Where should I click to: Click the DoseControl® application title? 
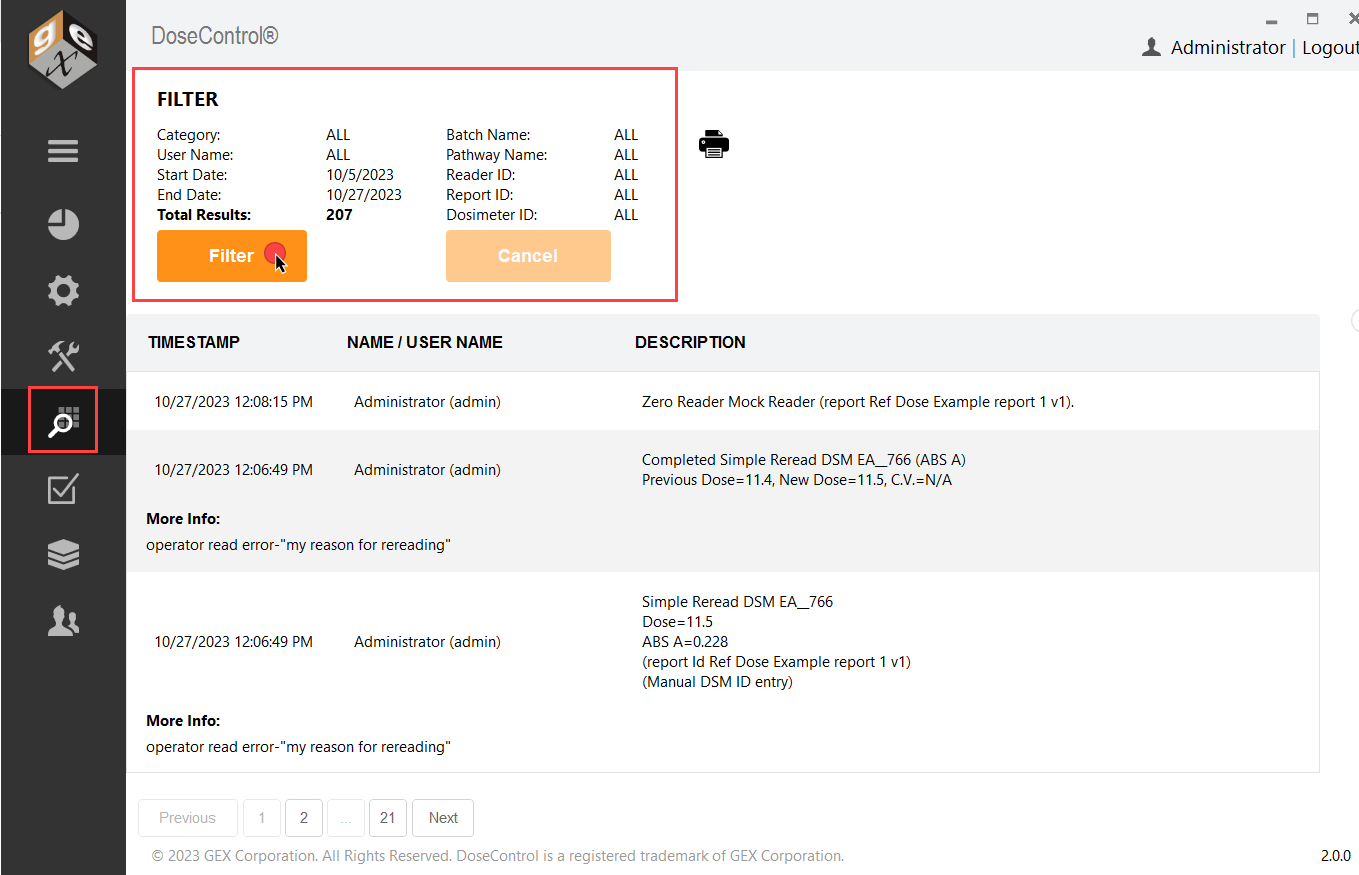coord(215,36)
